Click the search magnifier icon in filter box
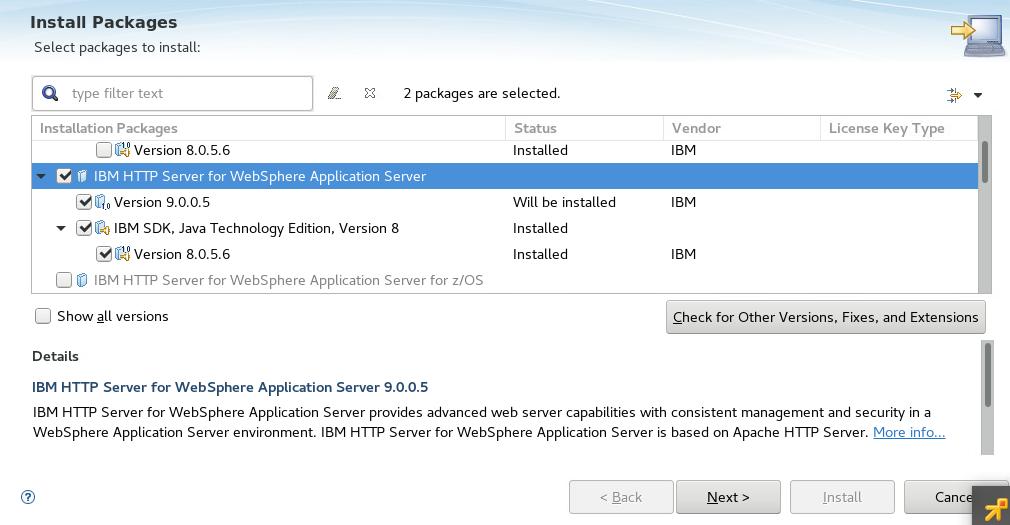Screen dimensions: 1010x525 click(x=50, y=93)
